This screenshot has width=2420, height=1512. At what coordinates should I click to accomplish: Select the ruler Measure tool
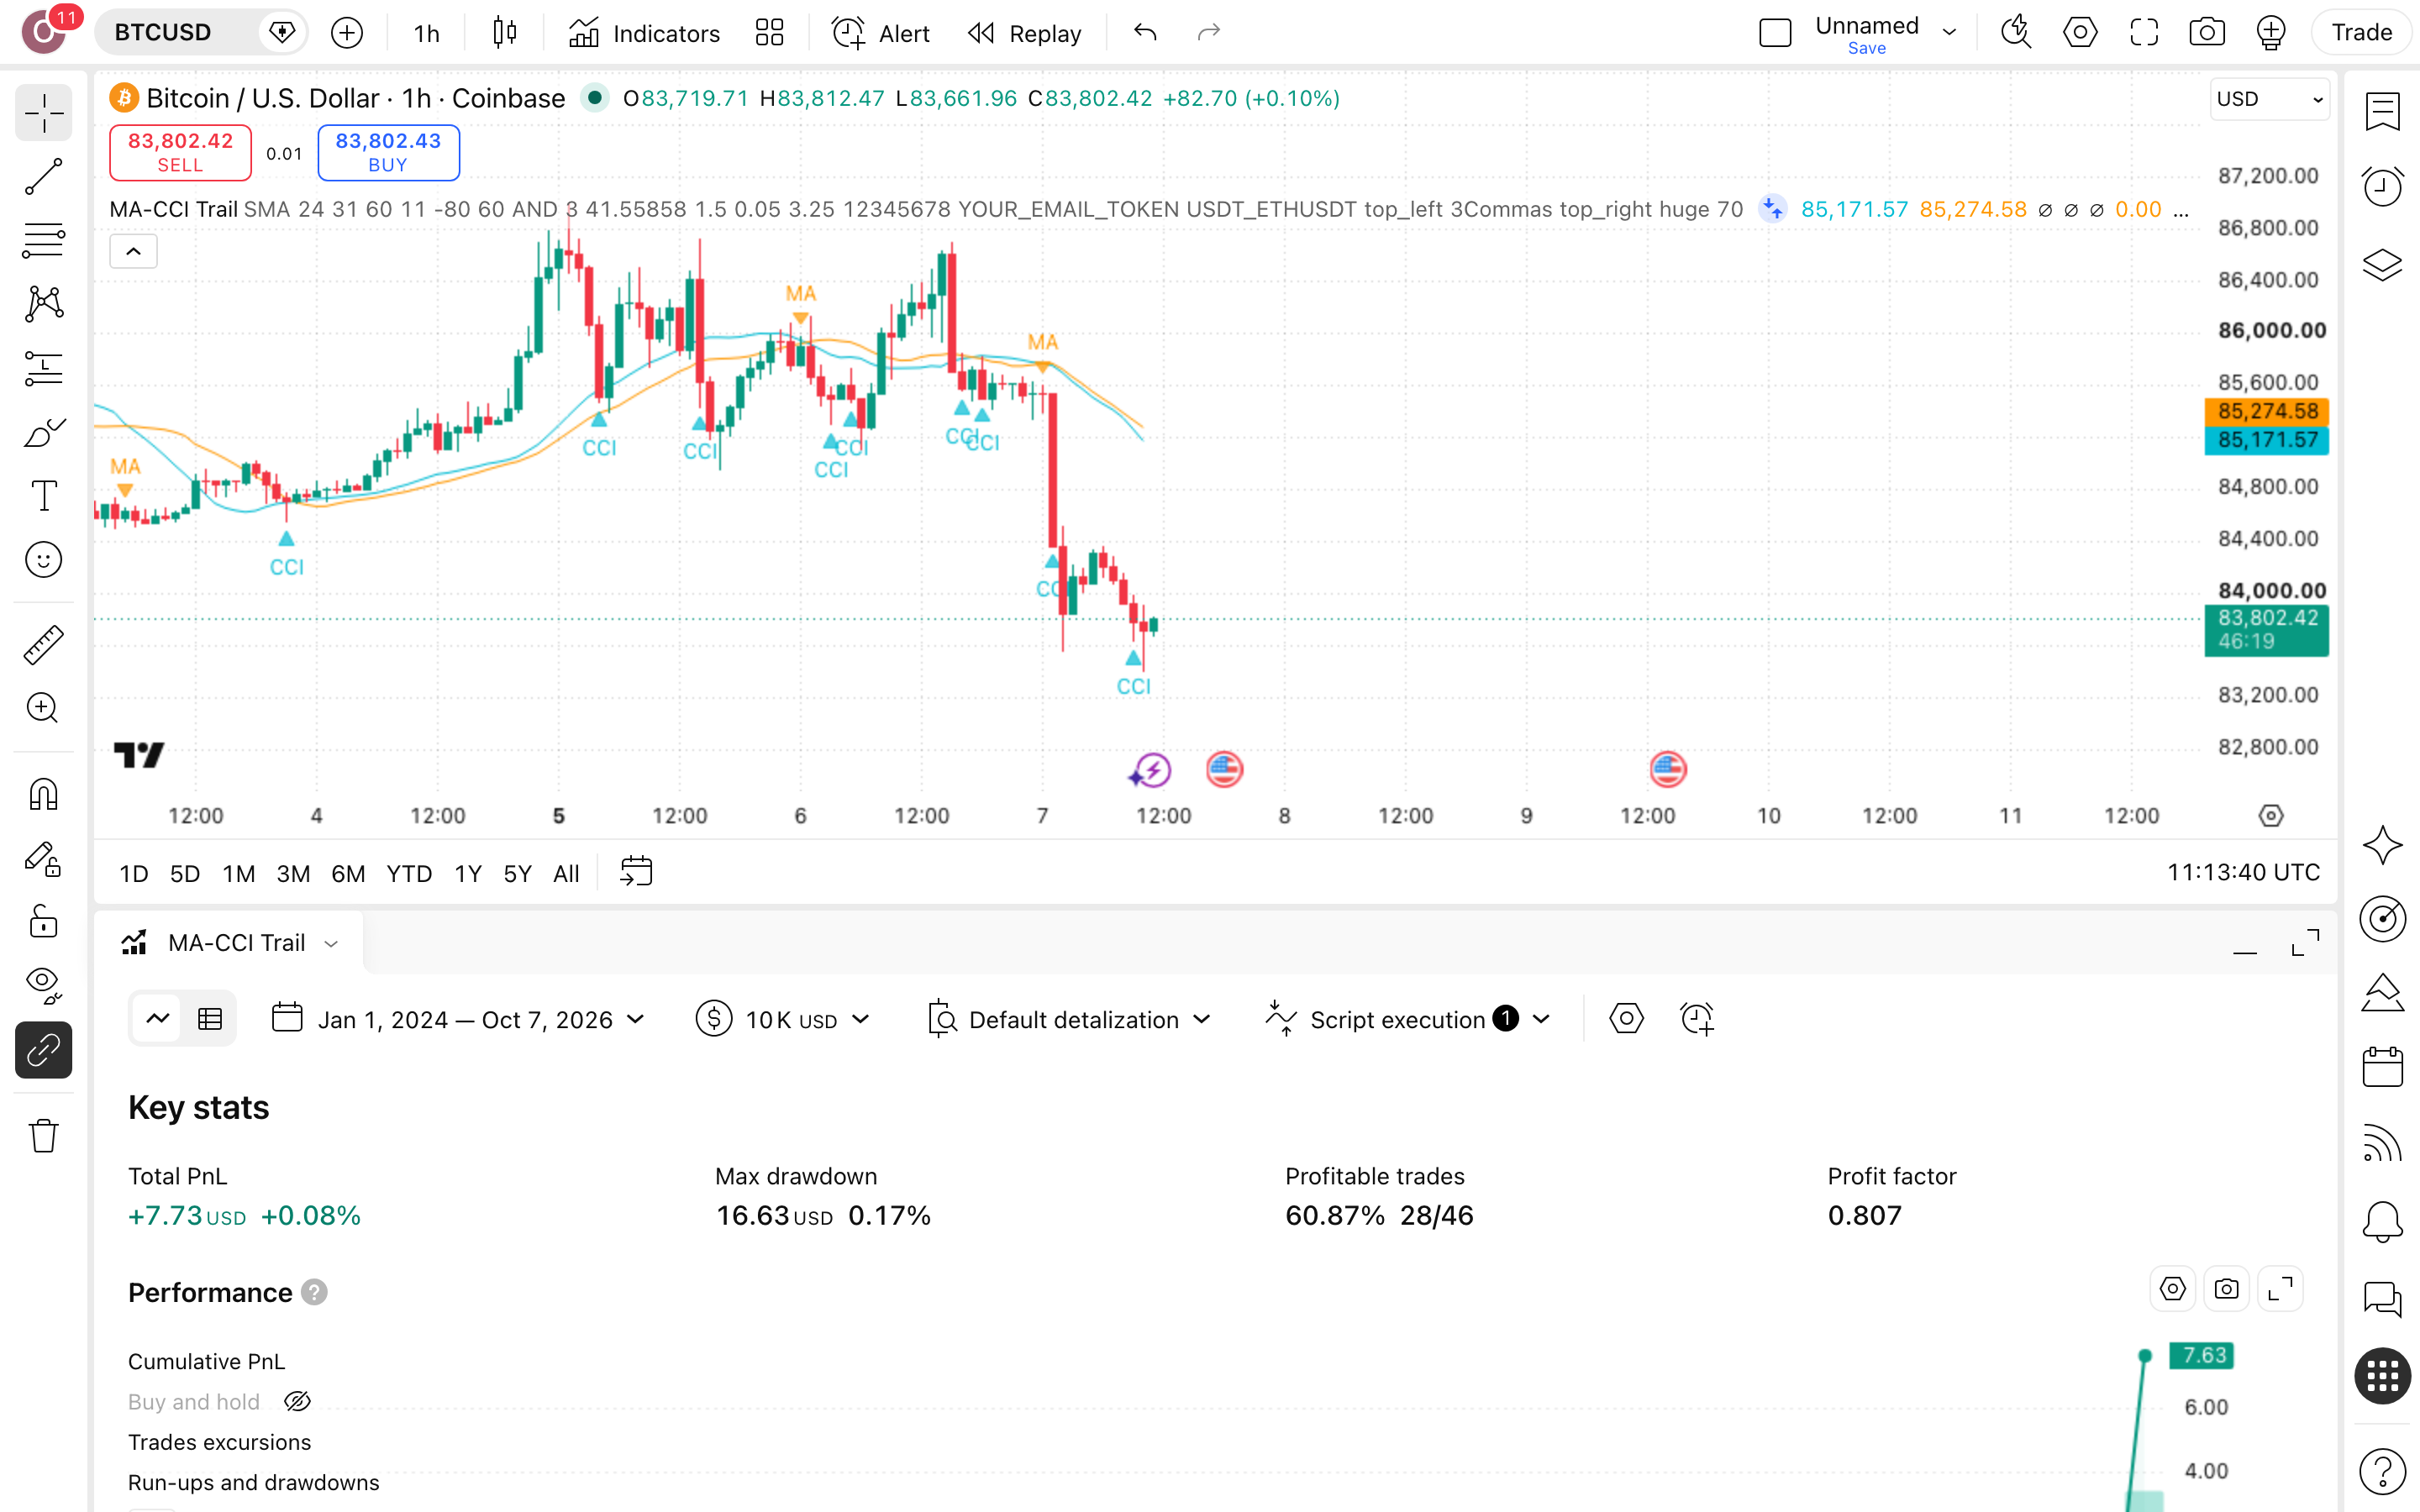click(x=43, y=645)
